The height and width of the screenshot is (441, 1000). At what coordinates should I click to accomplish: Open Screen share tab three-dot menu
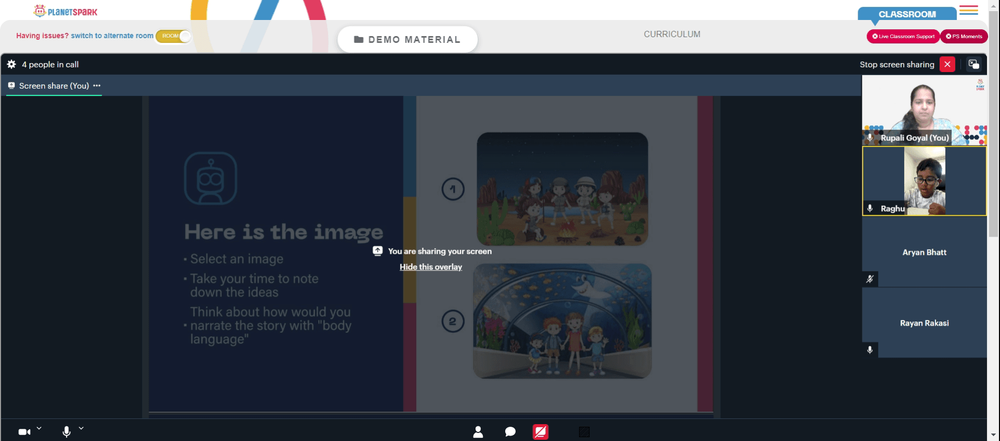97,86
